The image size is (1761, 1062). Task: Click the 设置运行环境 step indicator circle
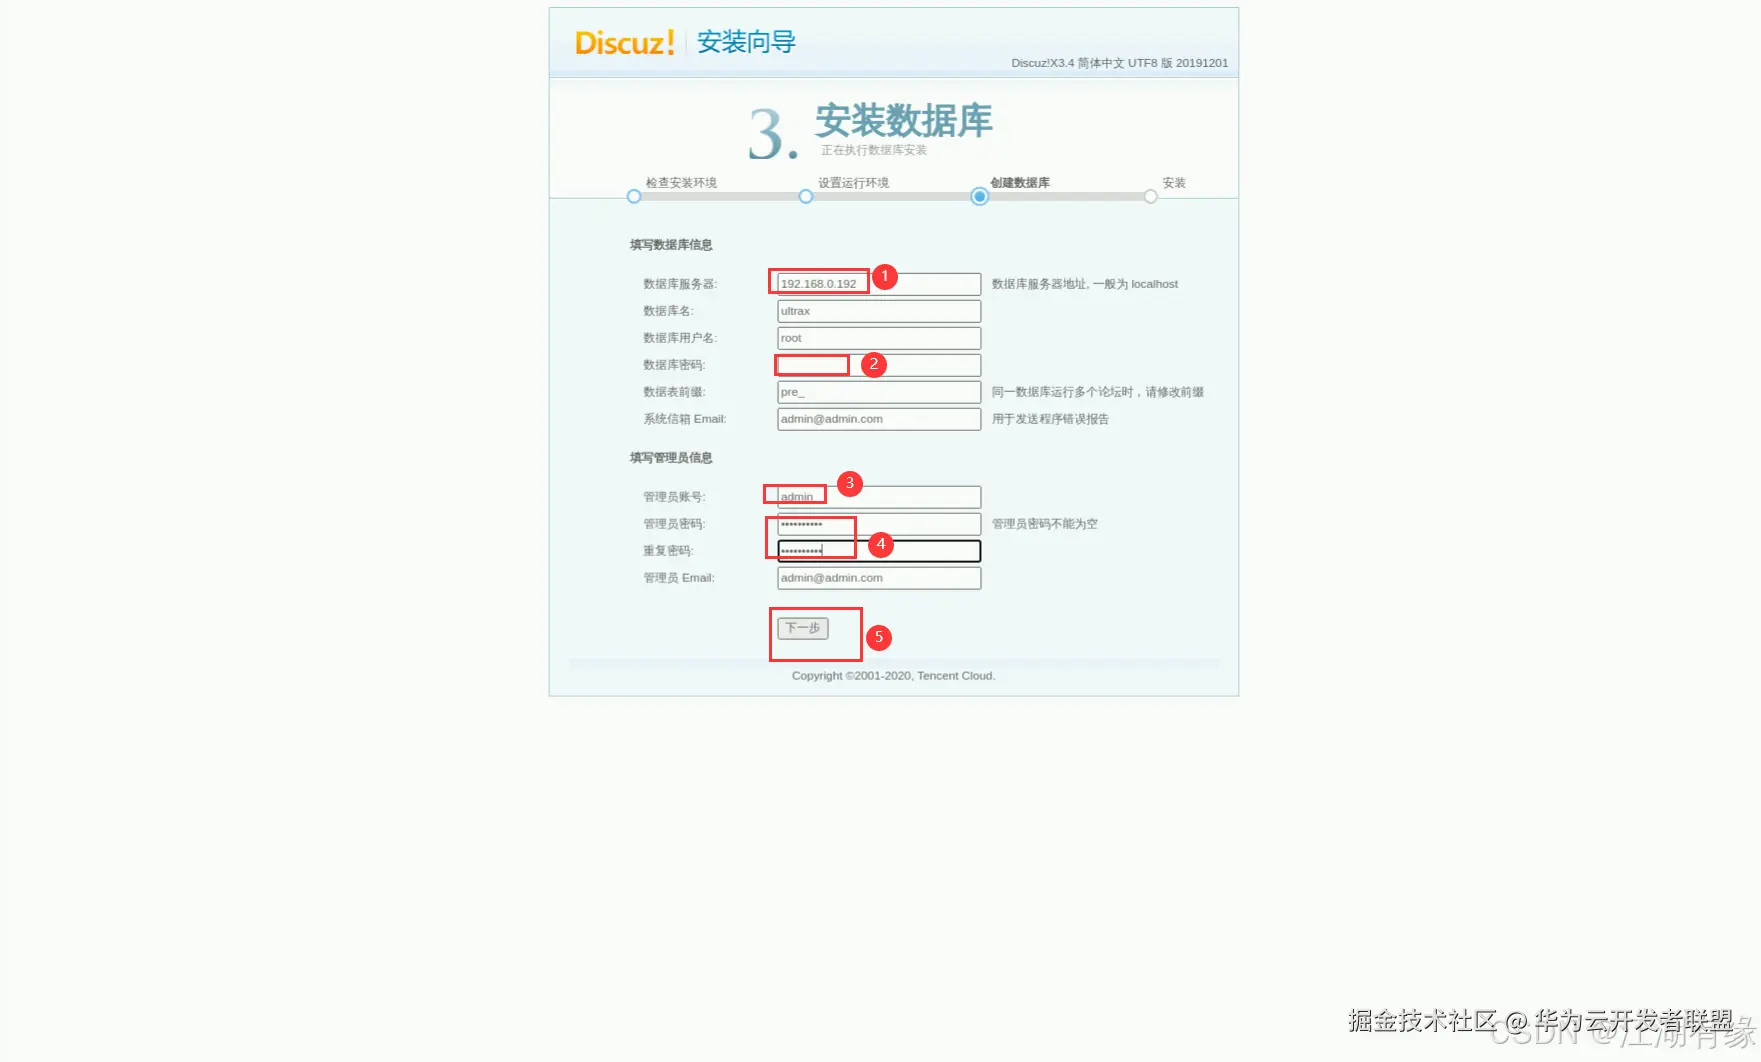[x=806, y=197]
